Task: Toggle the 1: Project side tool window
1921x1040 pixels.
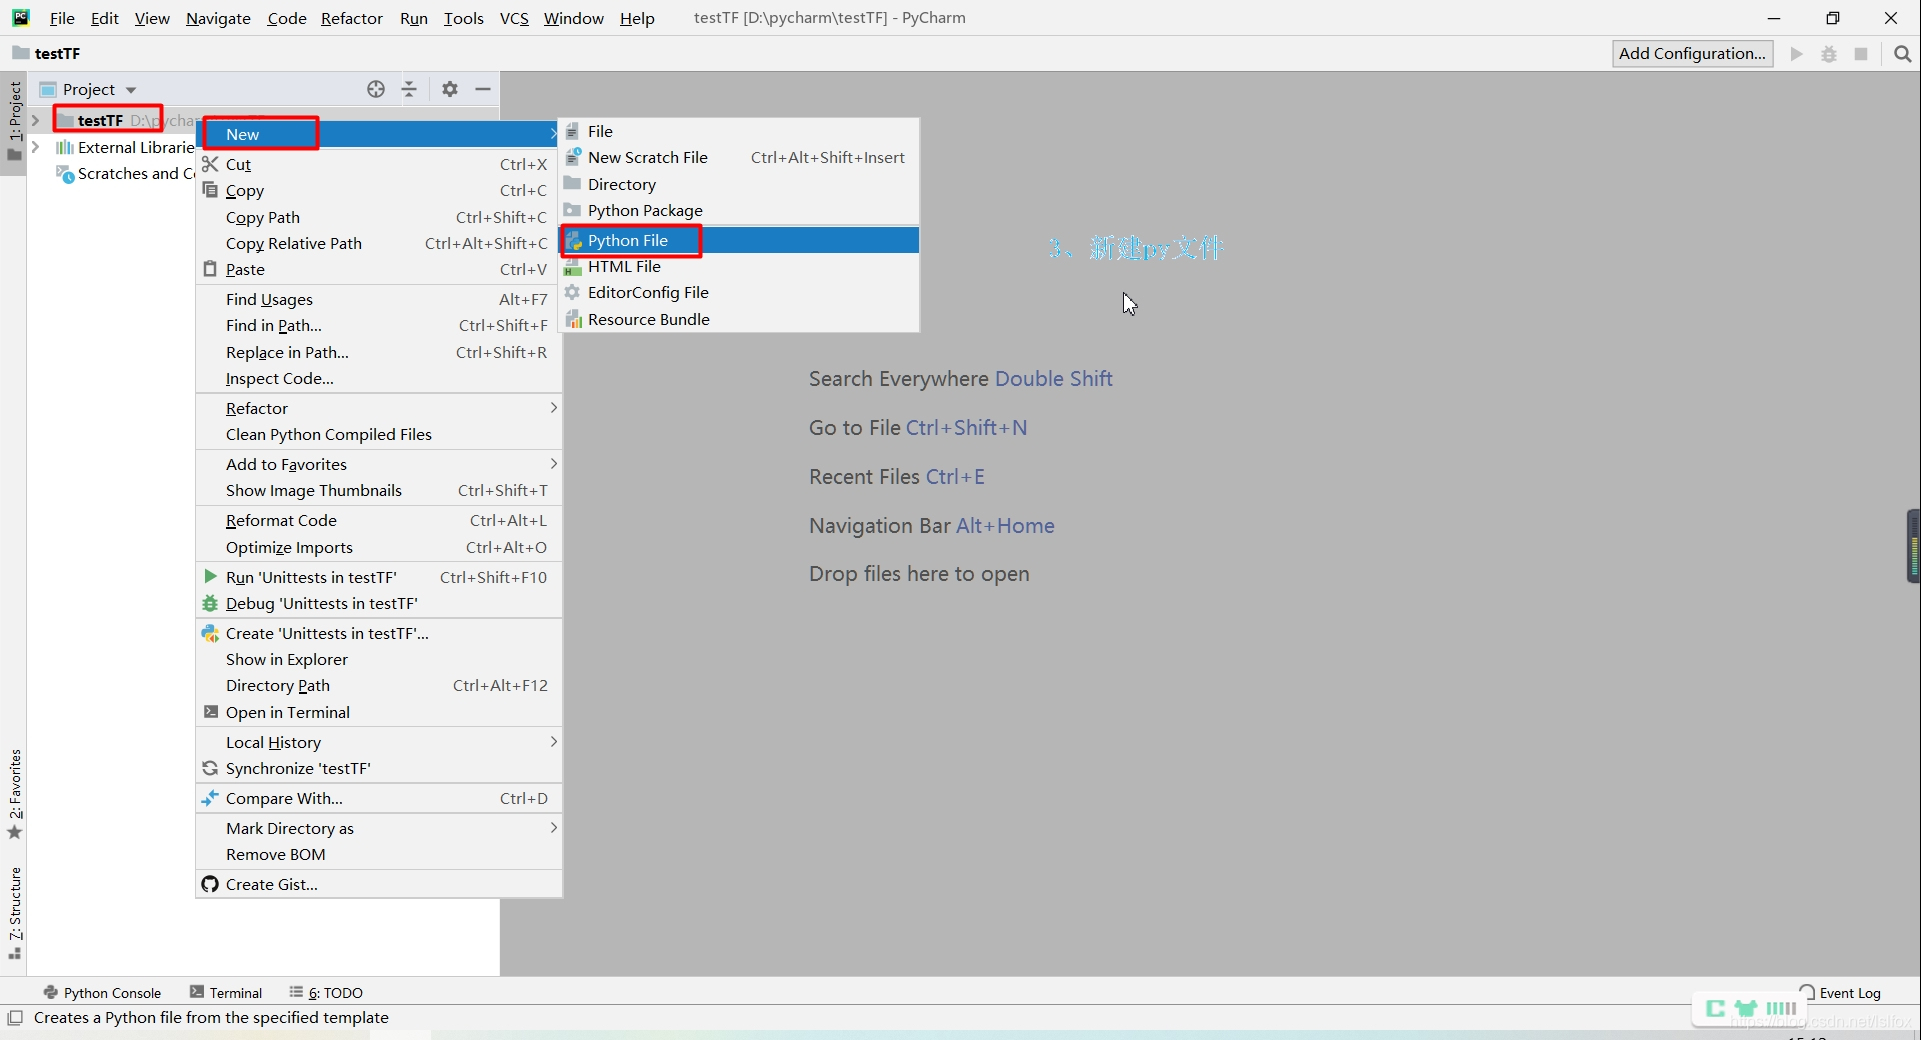Action: point(14,121)
